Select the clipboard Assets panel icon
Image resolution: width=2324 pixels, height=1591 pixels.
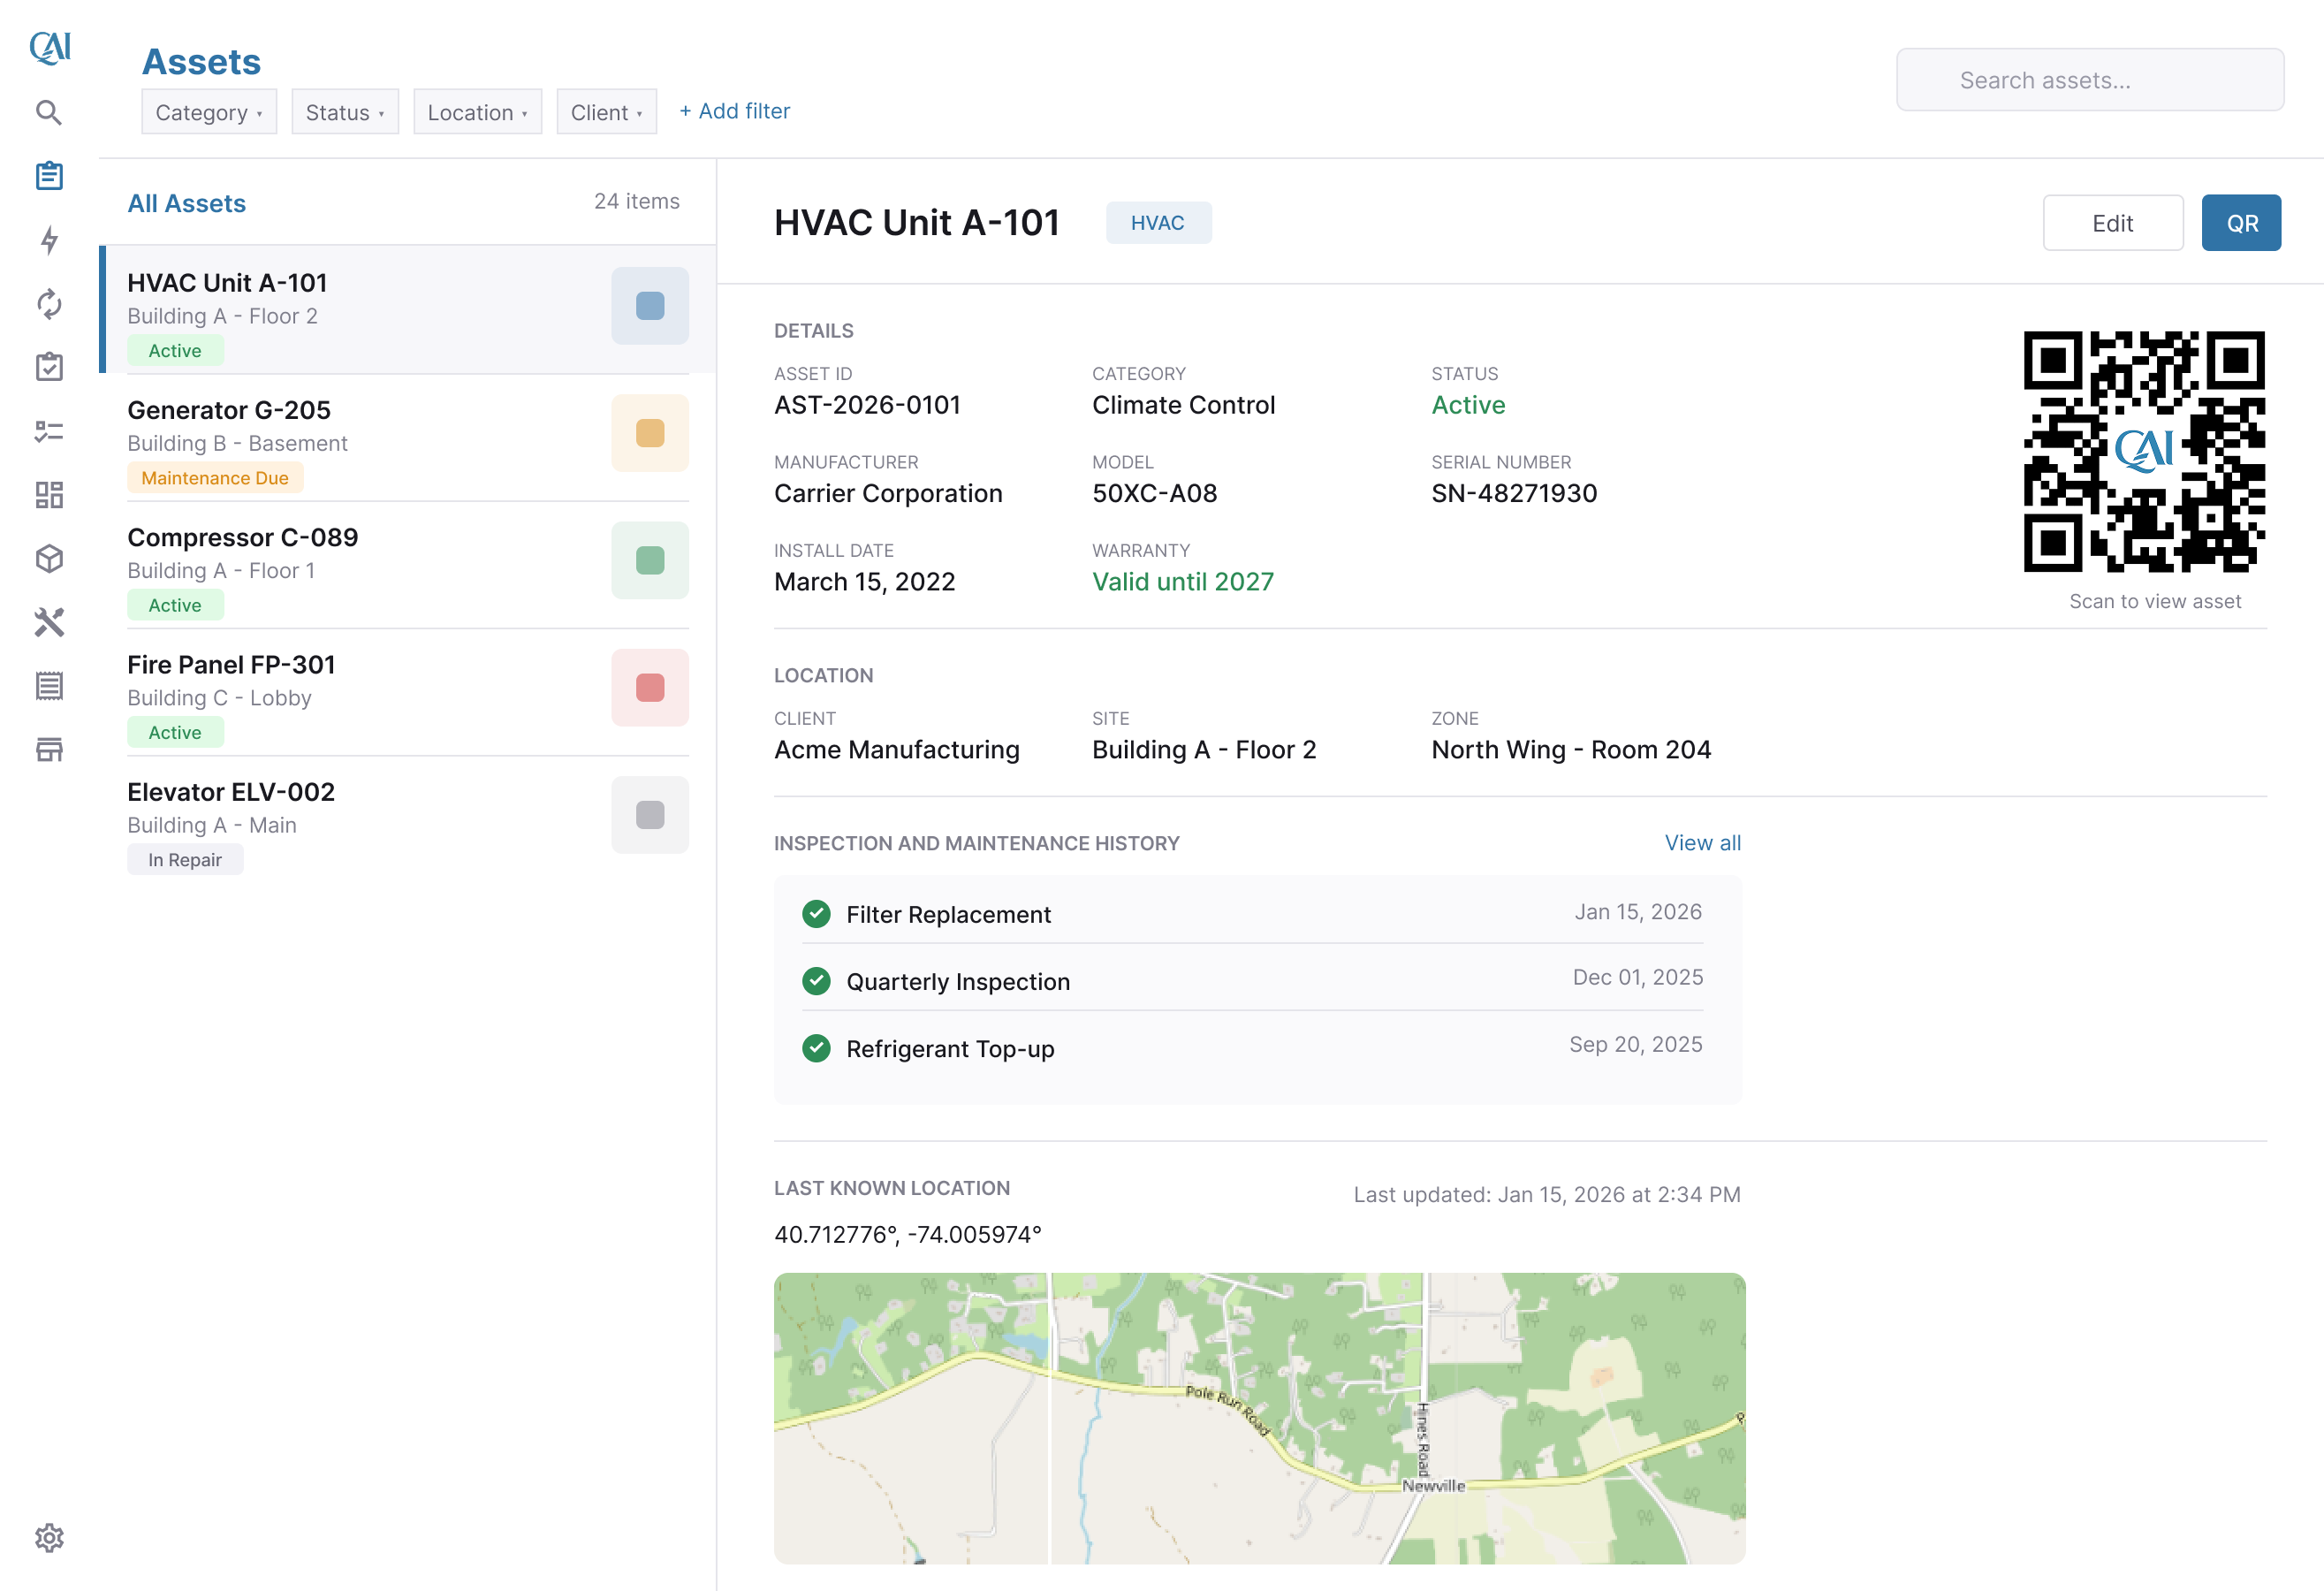(x=48, y=175)
